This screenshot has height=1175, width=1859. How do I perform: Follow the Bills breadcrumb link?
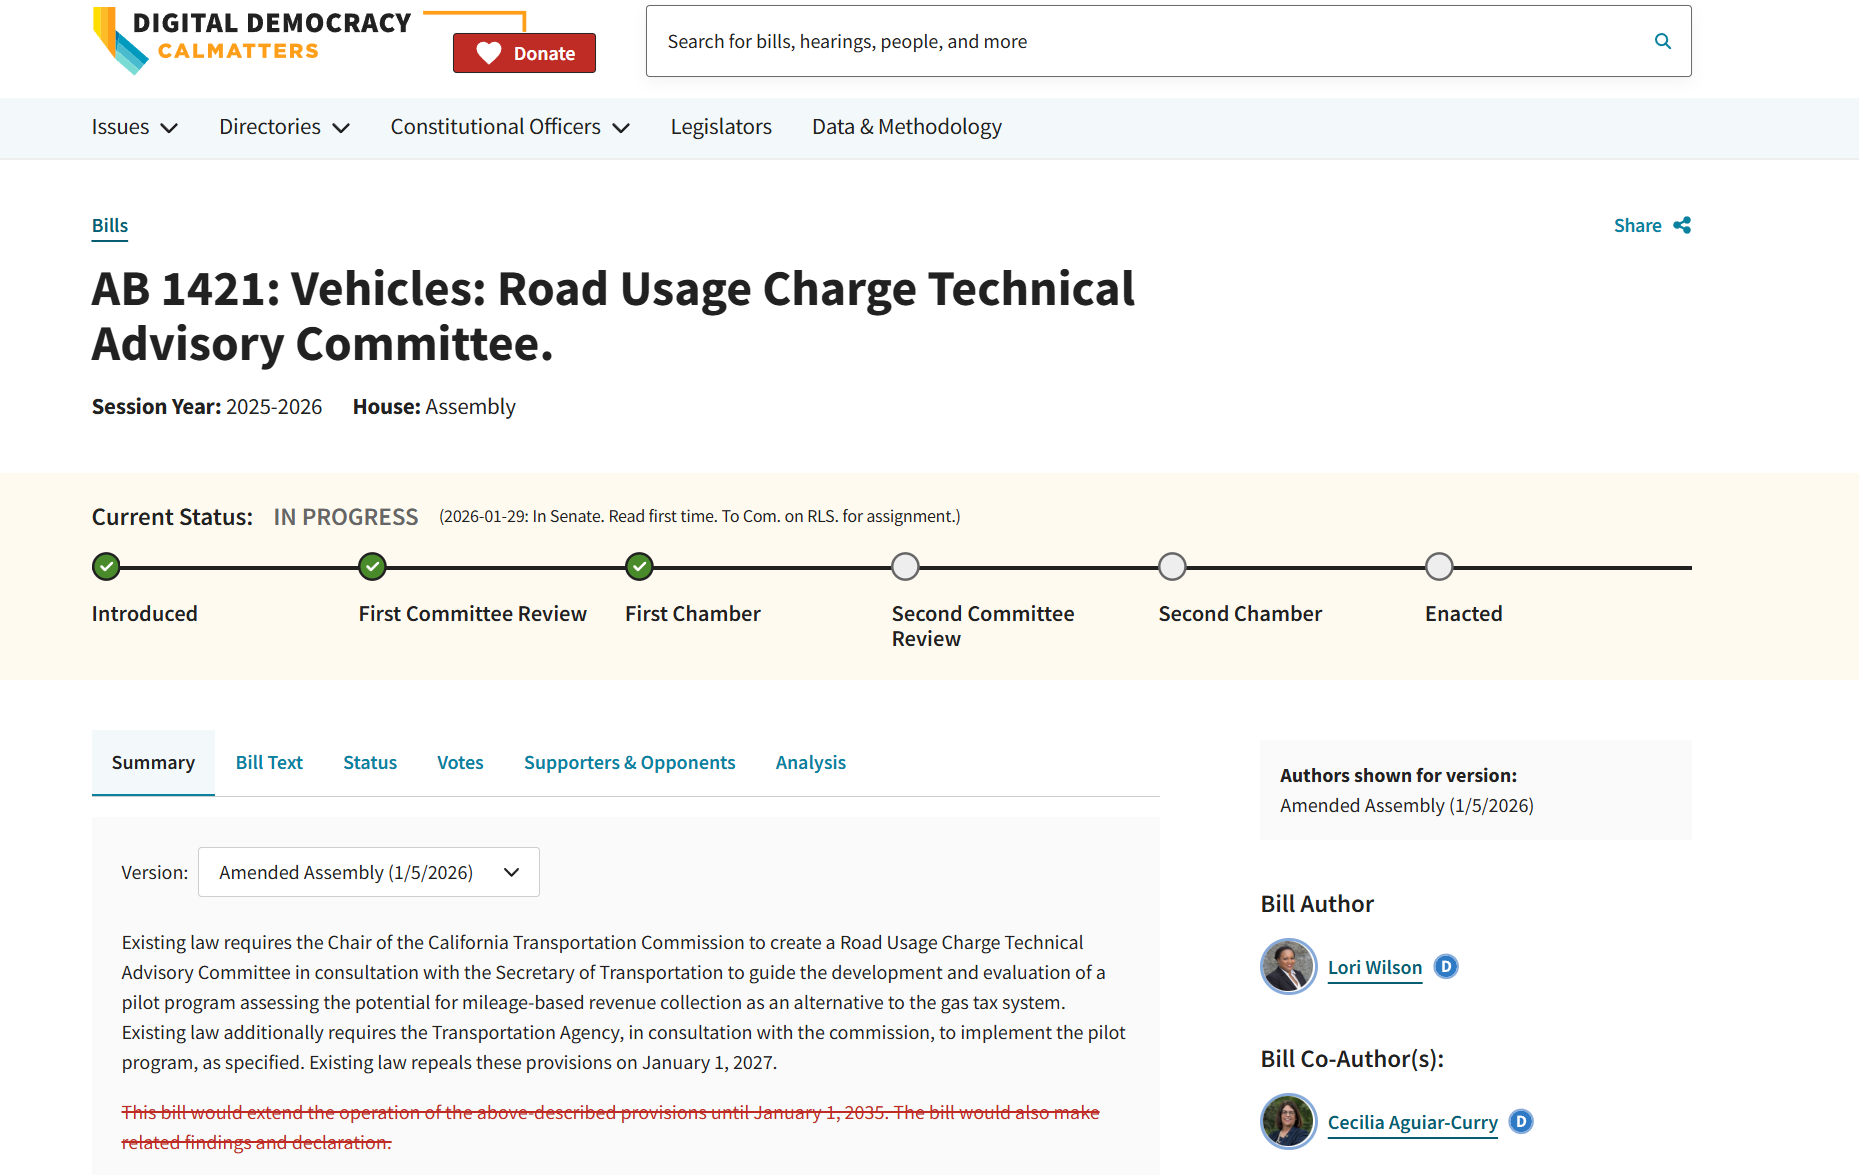(110, 225)
